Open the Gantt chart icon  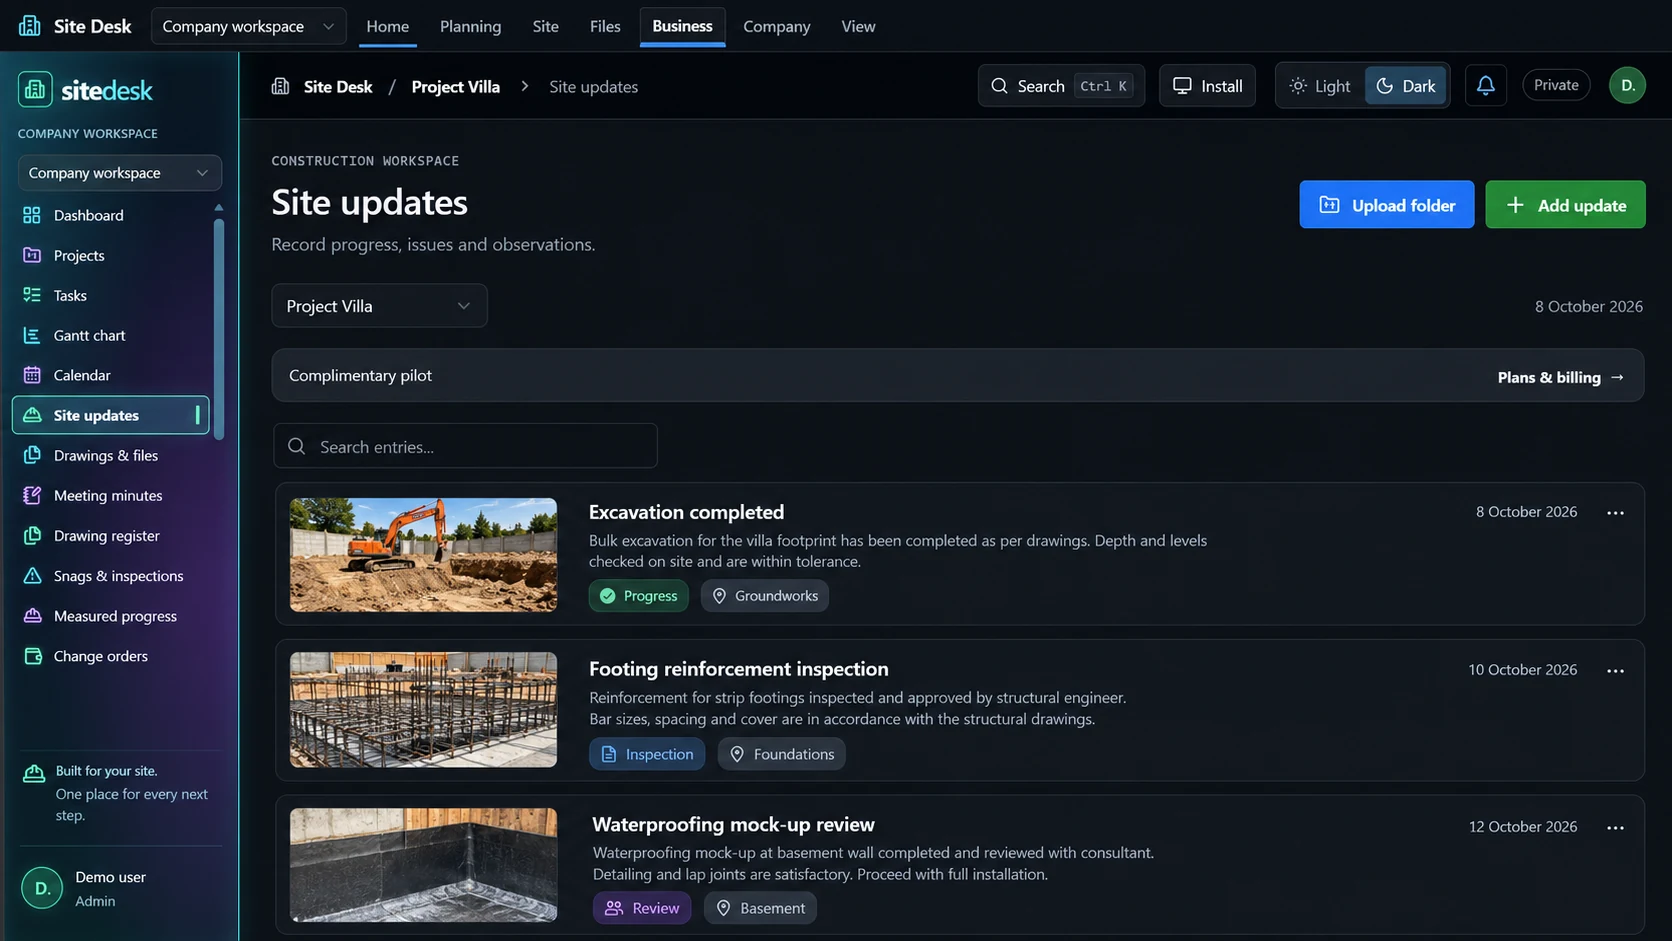point(32,335)
